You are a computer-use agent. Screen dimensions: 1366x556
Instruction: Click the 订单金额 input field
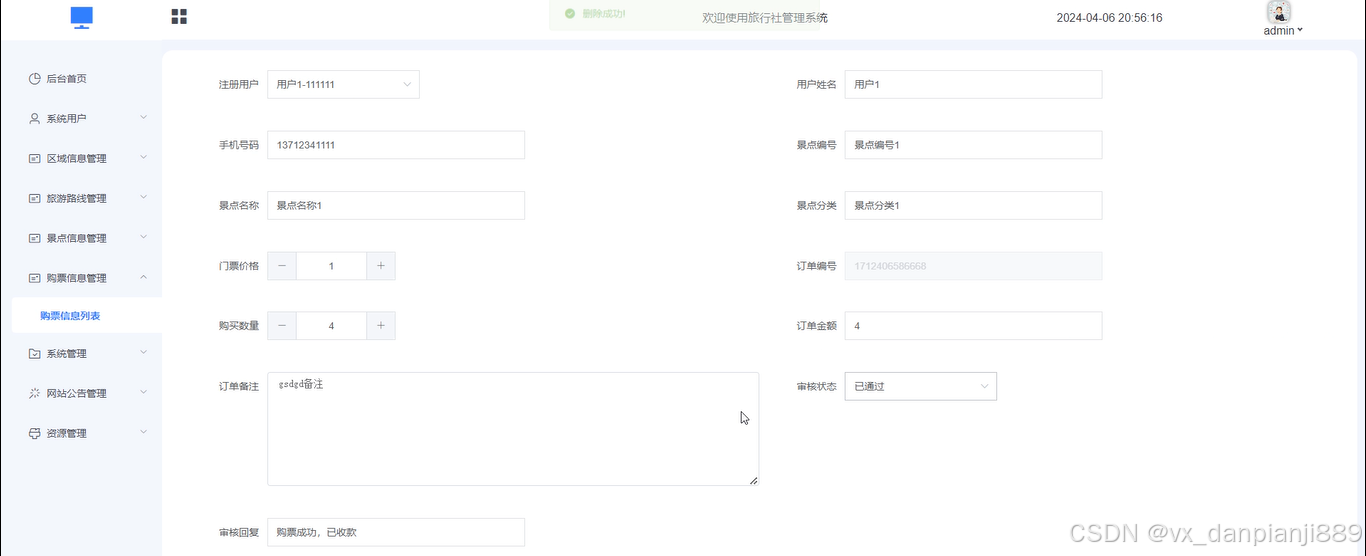pos(973,326)
